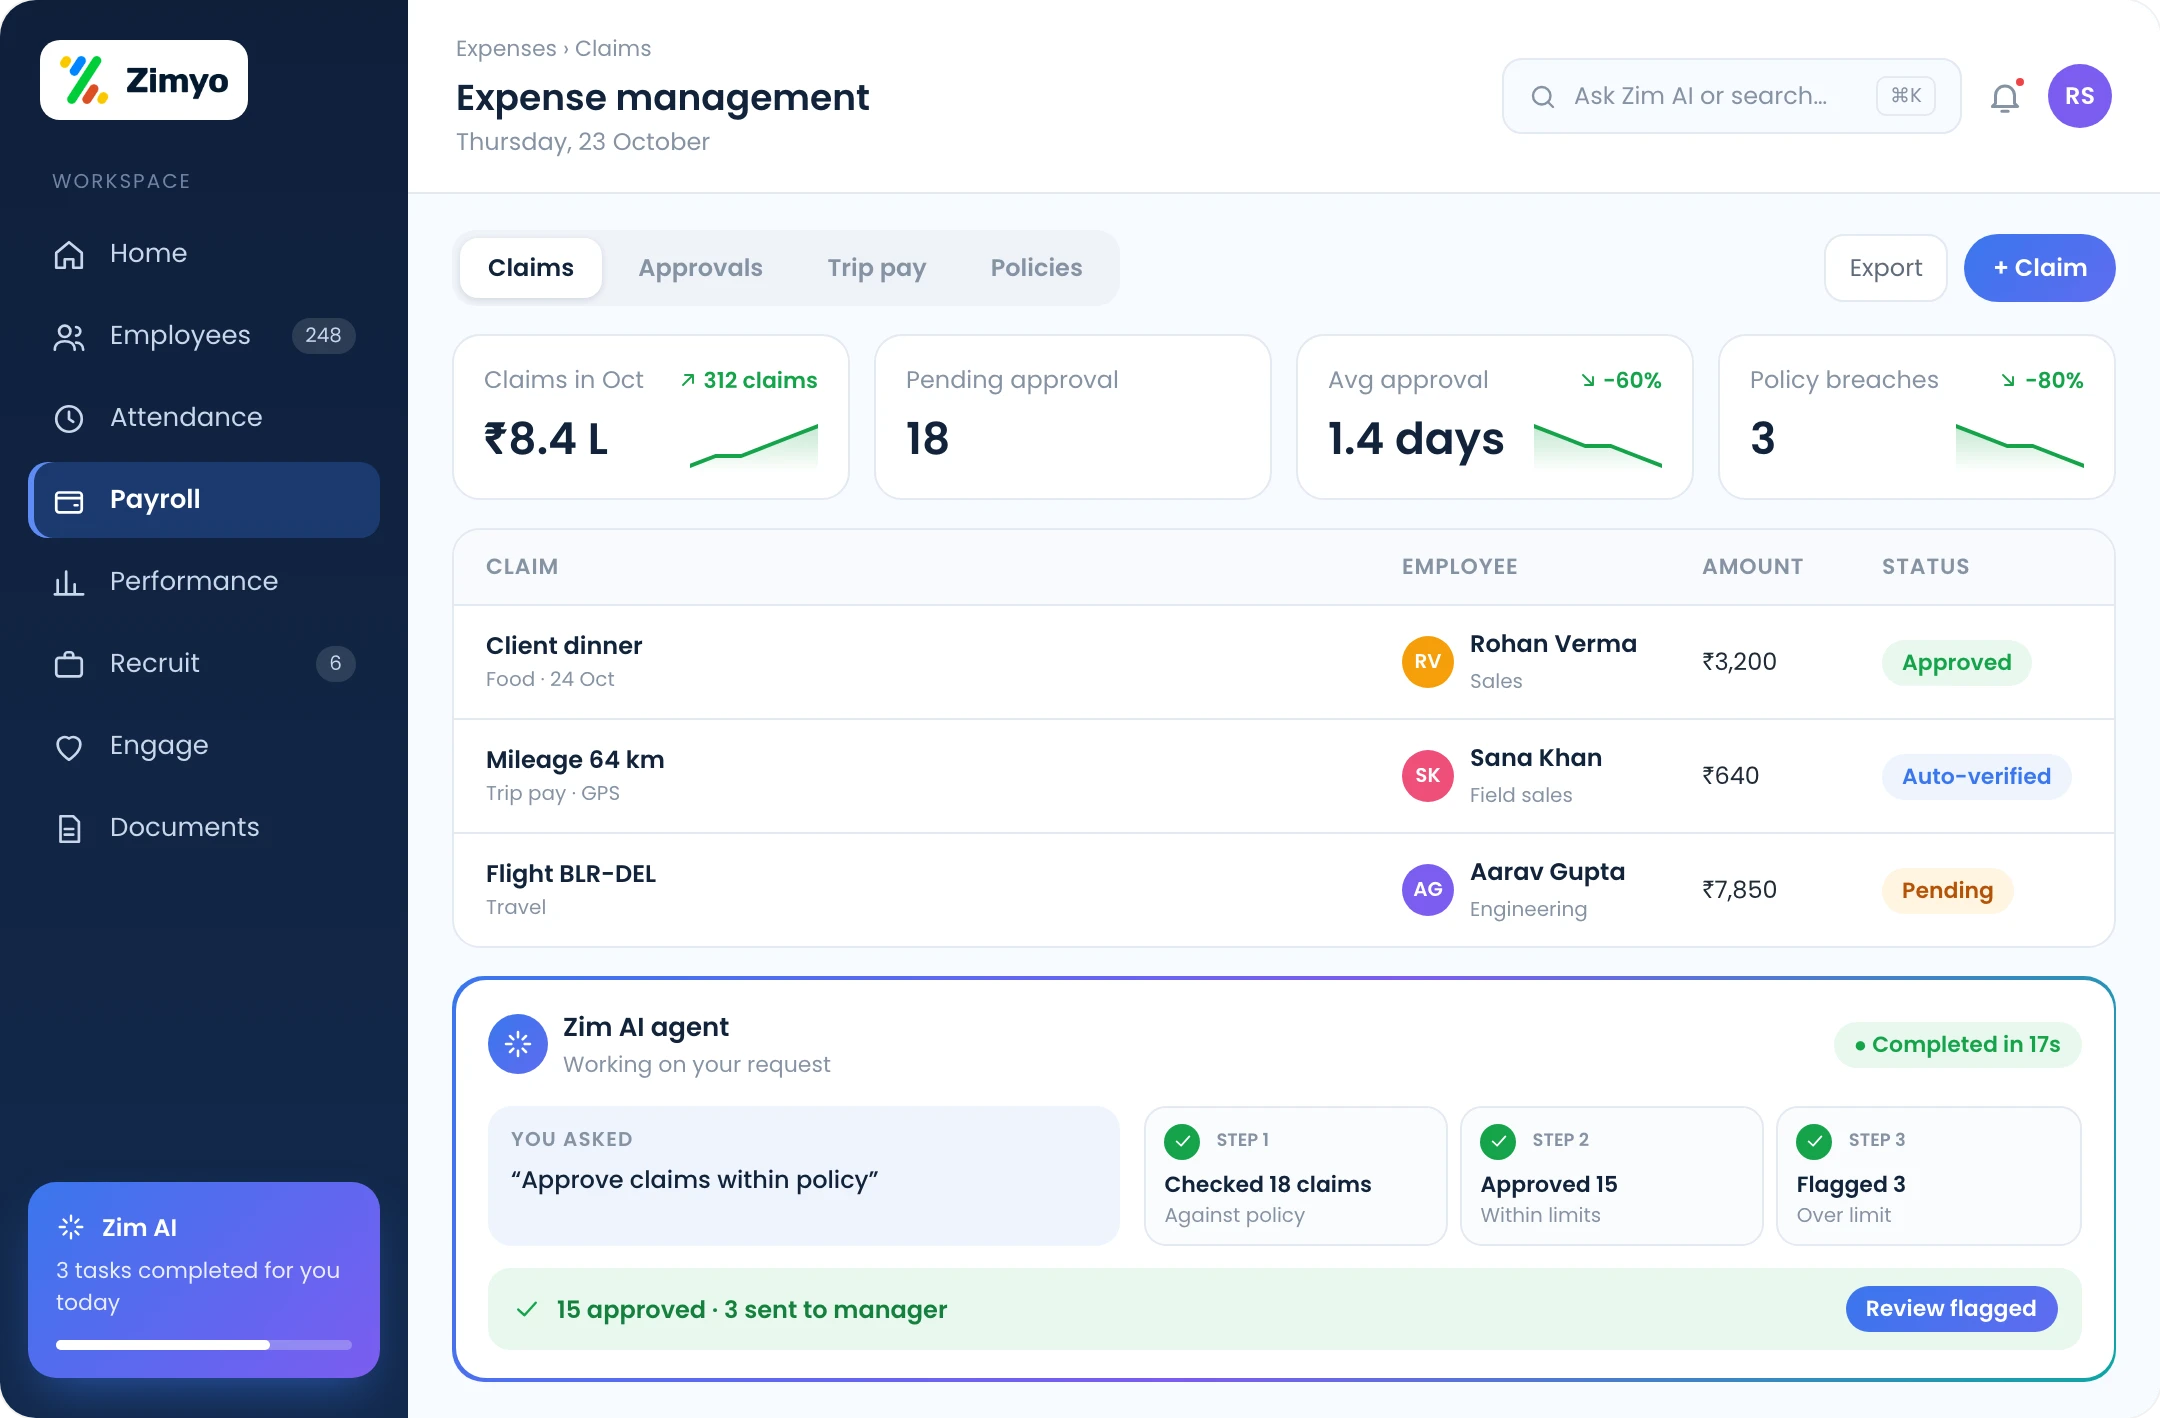Click the Review flagged button

point(1951,1308)
